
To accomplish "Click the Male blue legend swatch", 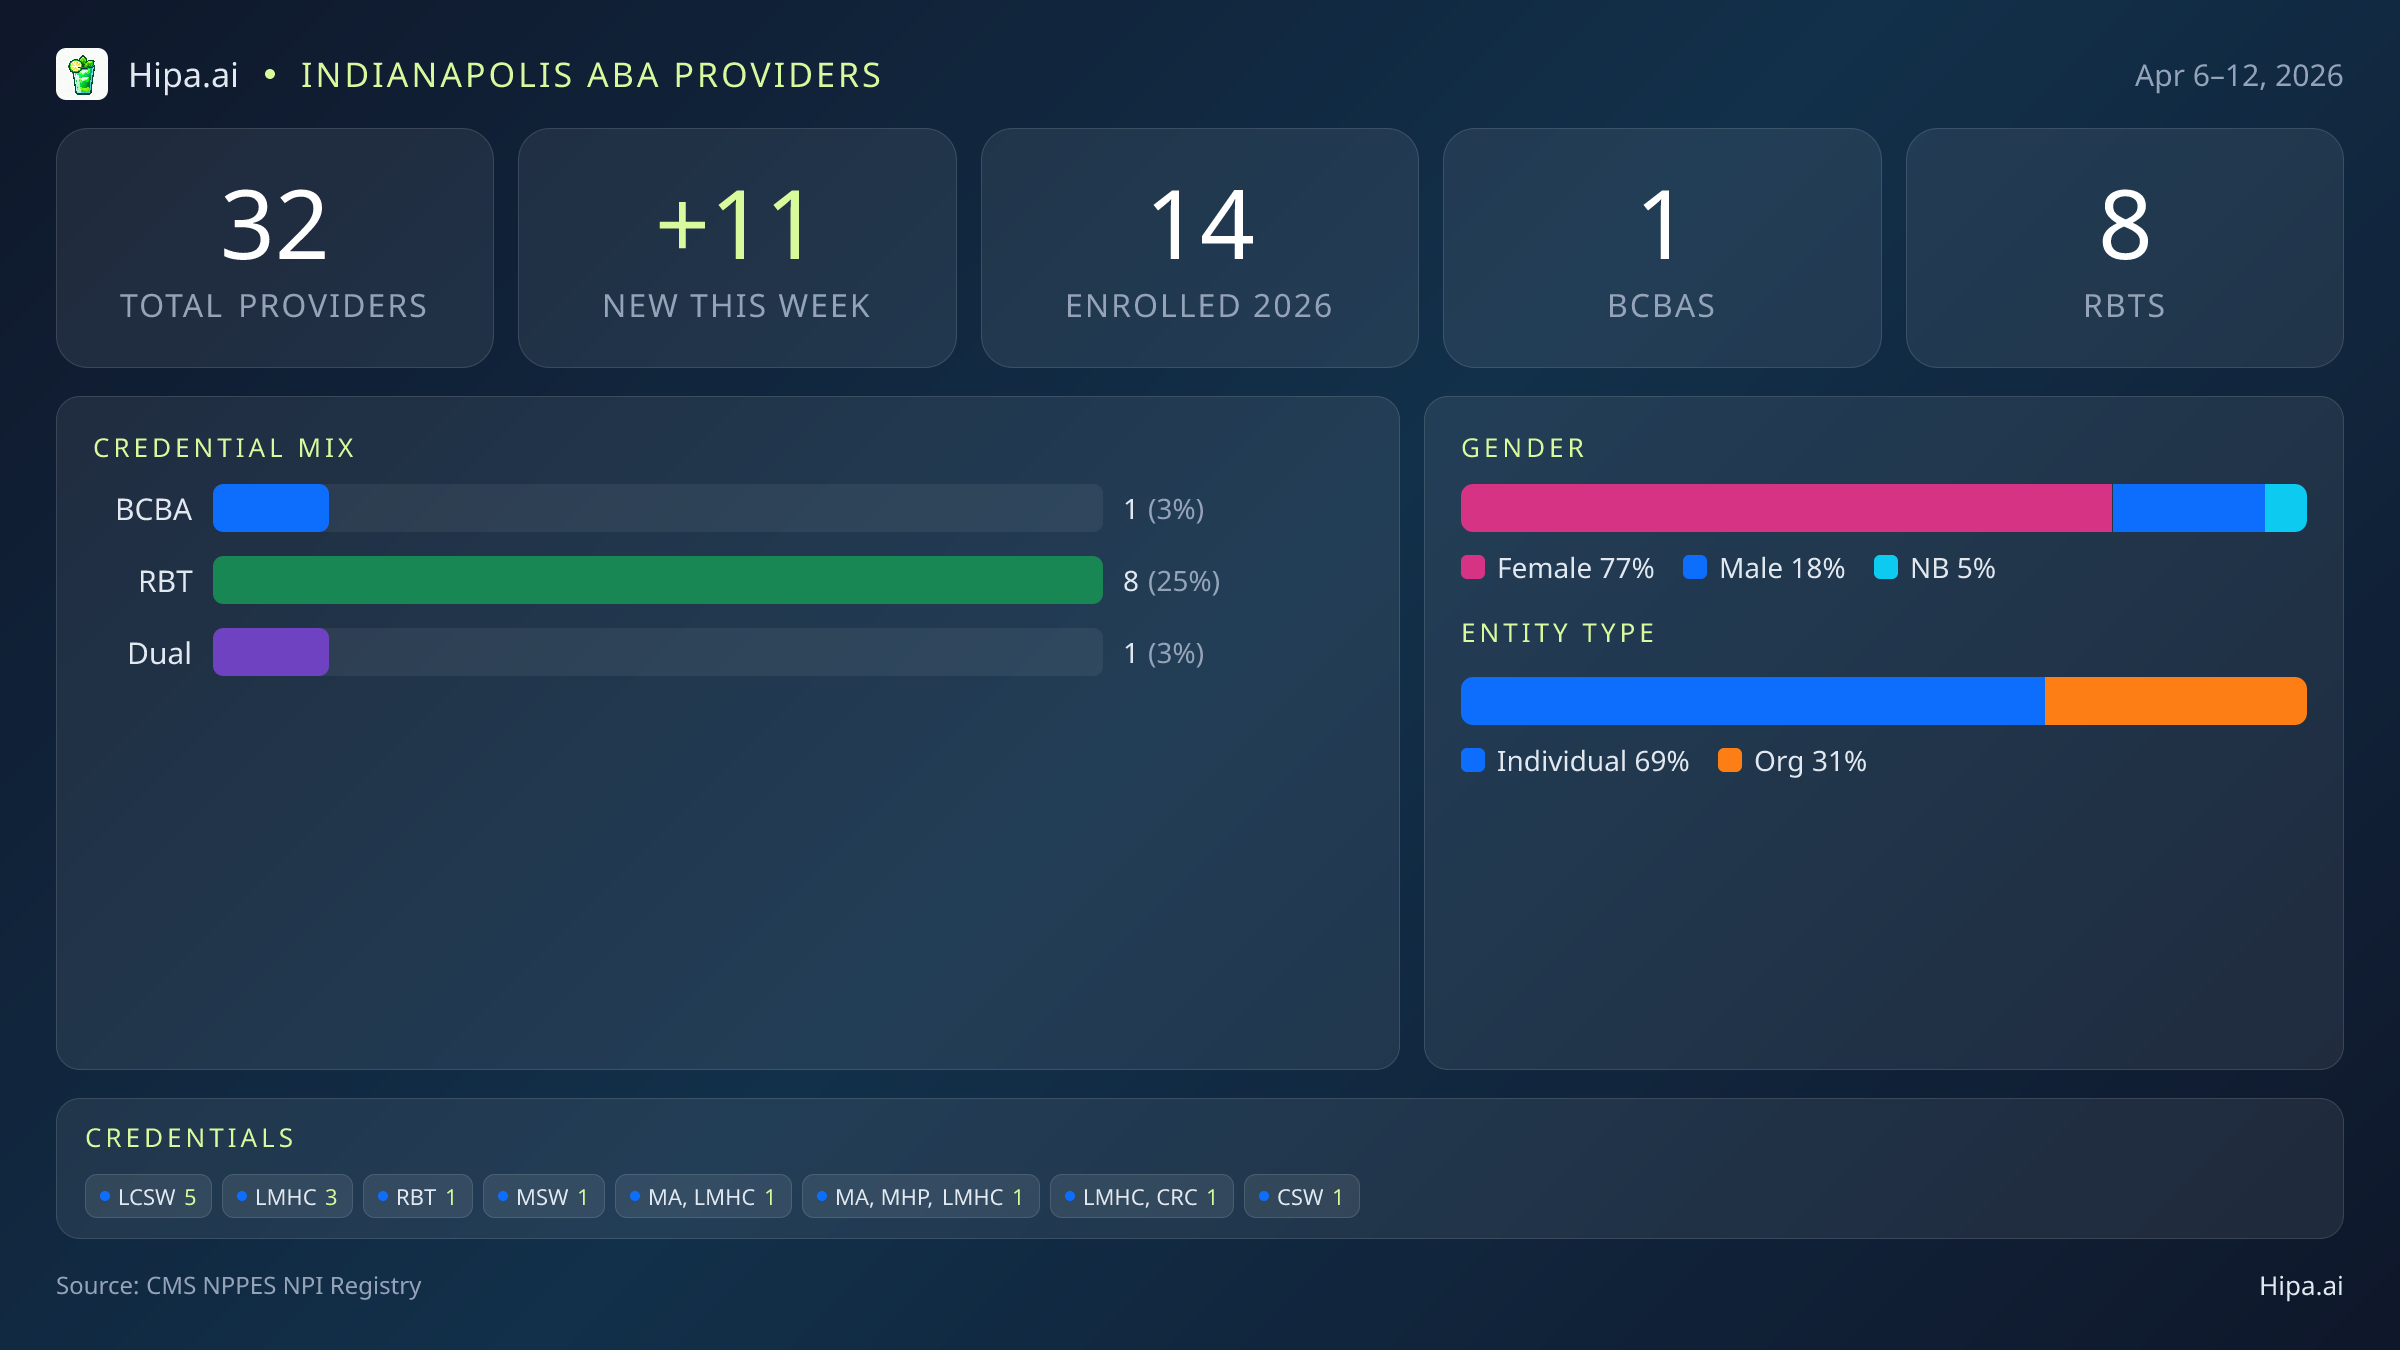I will [1695, 568].
